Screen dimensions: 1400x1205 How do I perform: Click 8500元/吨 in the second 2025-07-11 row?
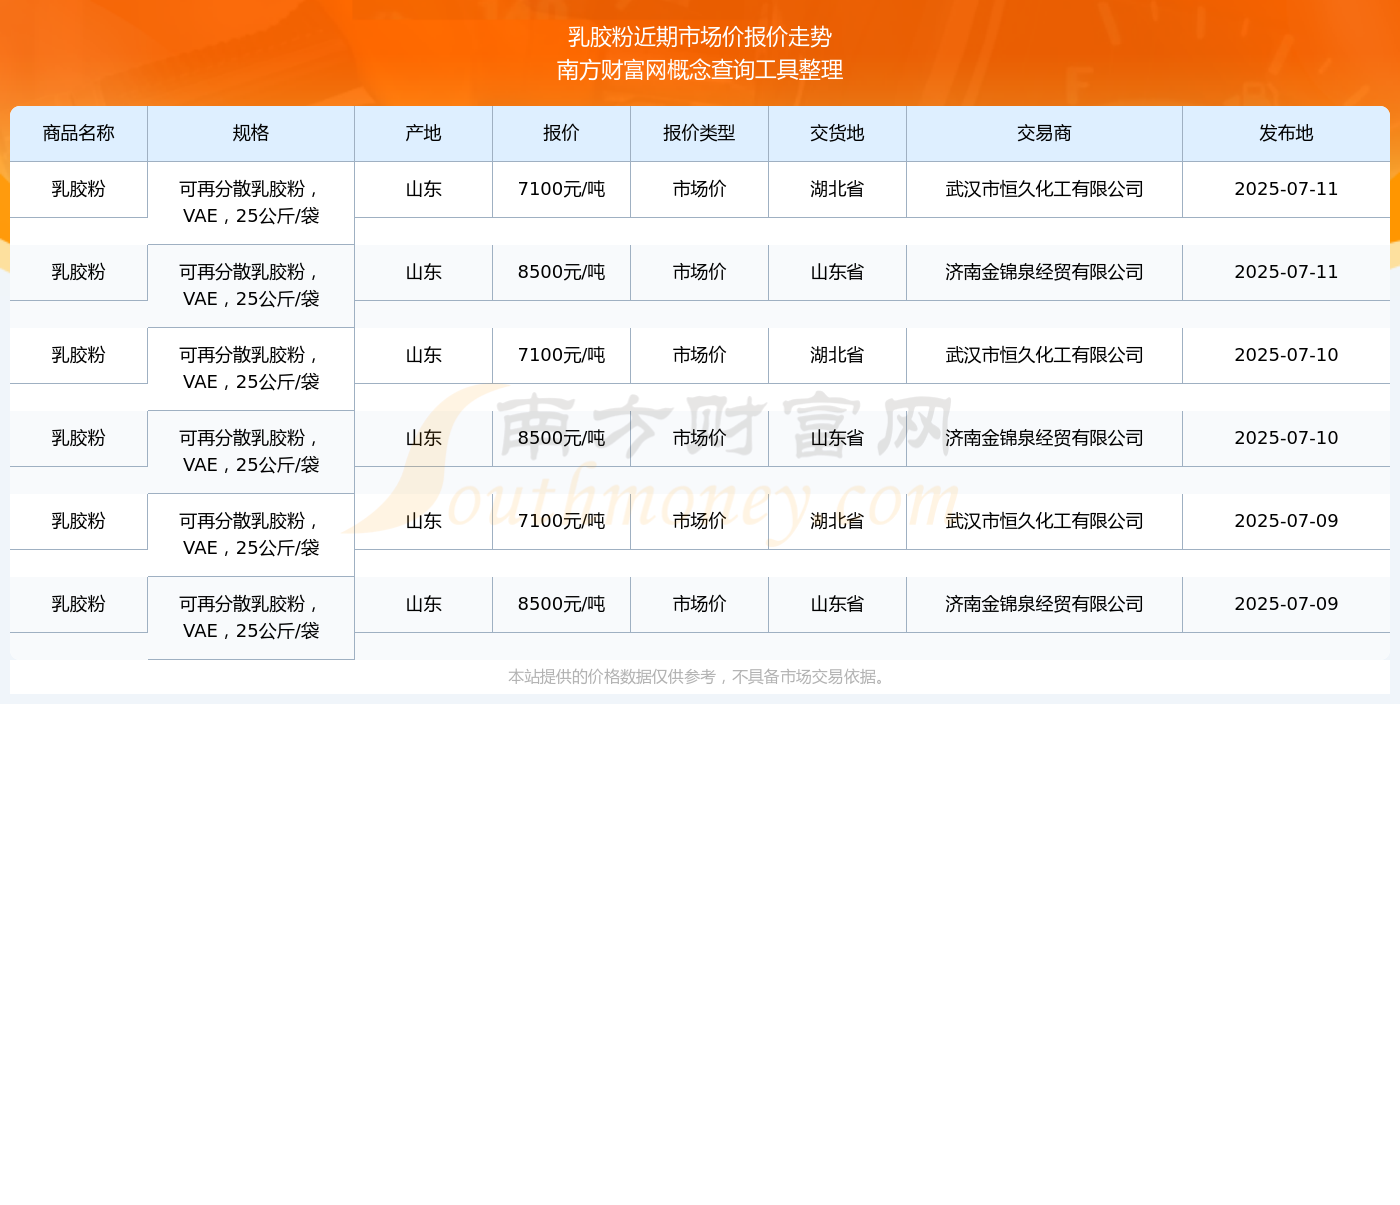562,272
